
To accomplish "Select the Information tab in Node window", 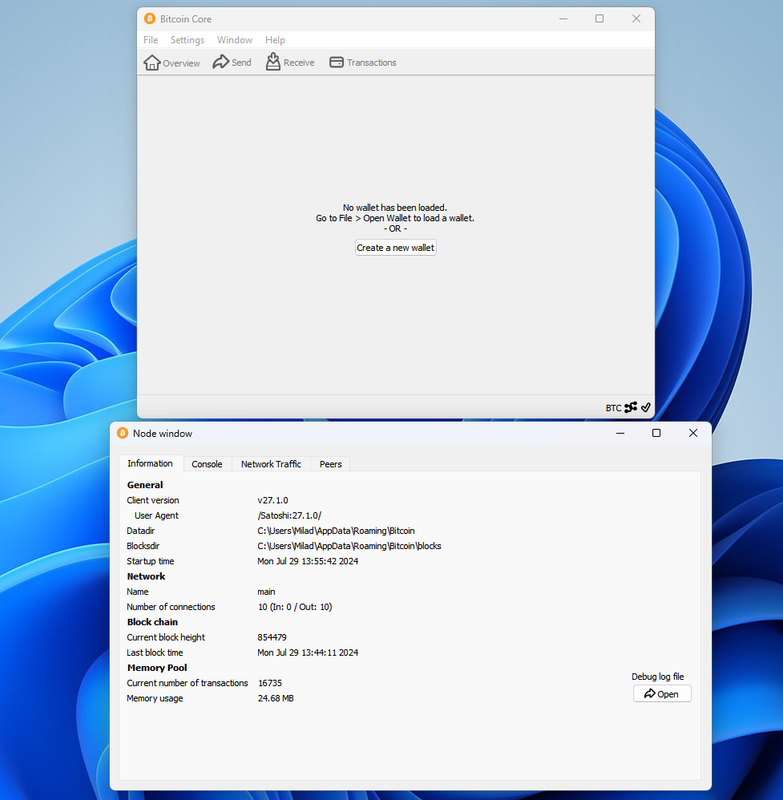I will [x=150, y=463].
